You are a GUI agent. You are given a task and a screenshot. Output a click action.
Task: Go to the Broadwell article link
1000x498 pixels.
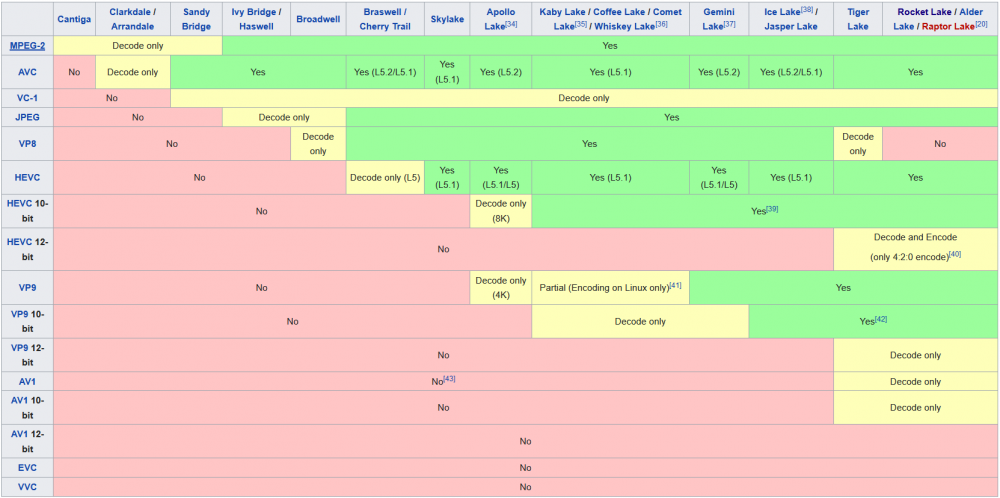tap(318, 19)
